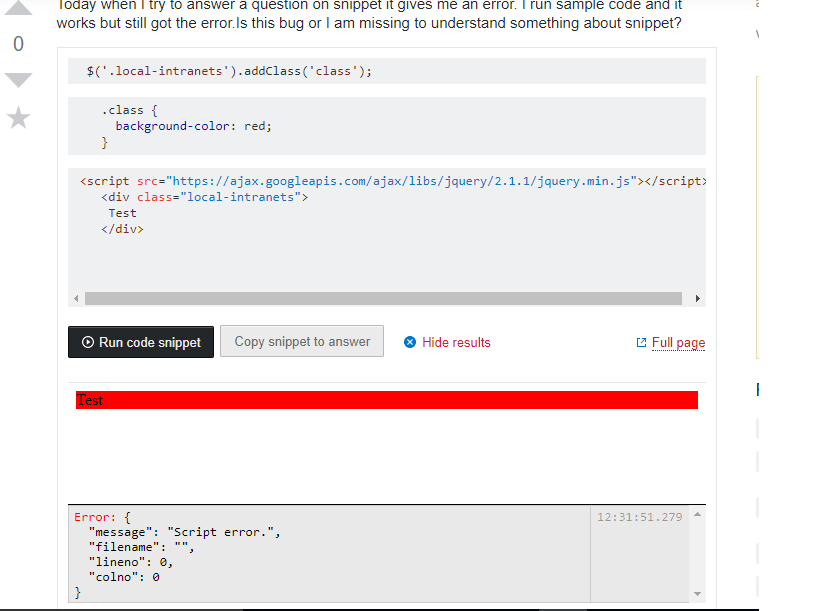Click the code box right scroll arrow
This screenshot has width=819, height=611.
tap(698, 299)
